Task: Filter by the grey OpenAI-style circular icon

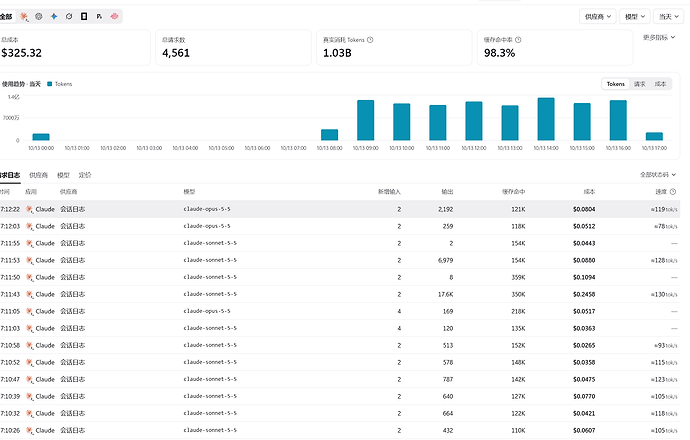Action: tap(39, 16)
